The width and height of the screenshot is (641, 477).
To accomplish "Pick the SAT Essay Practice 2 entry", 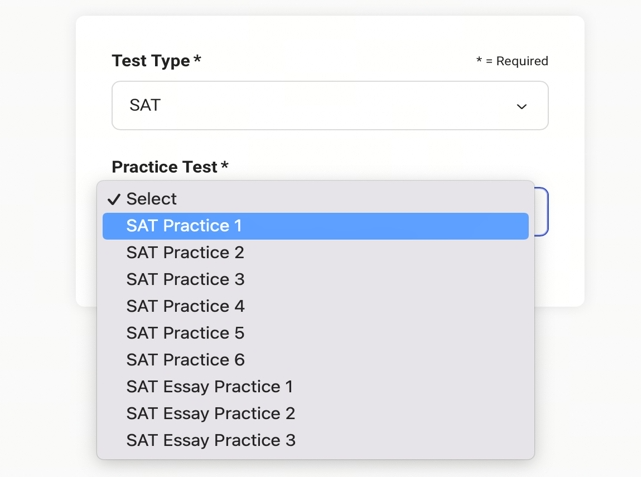I will pyautogui.click(x=210, y=413).
